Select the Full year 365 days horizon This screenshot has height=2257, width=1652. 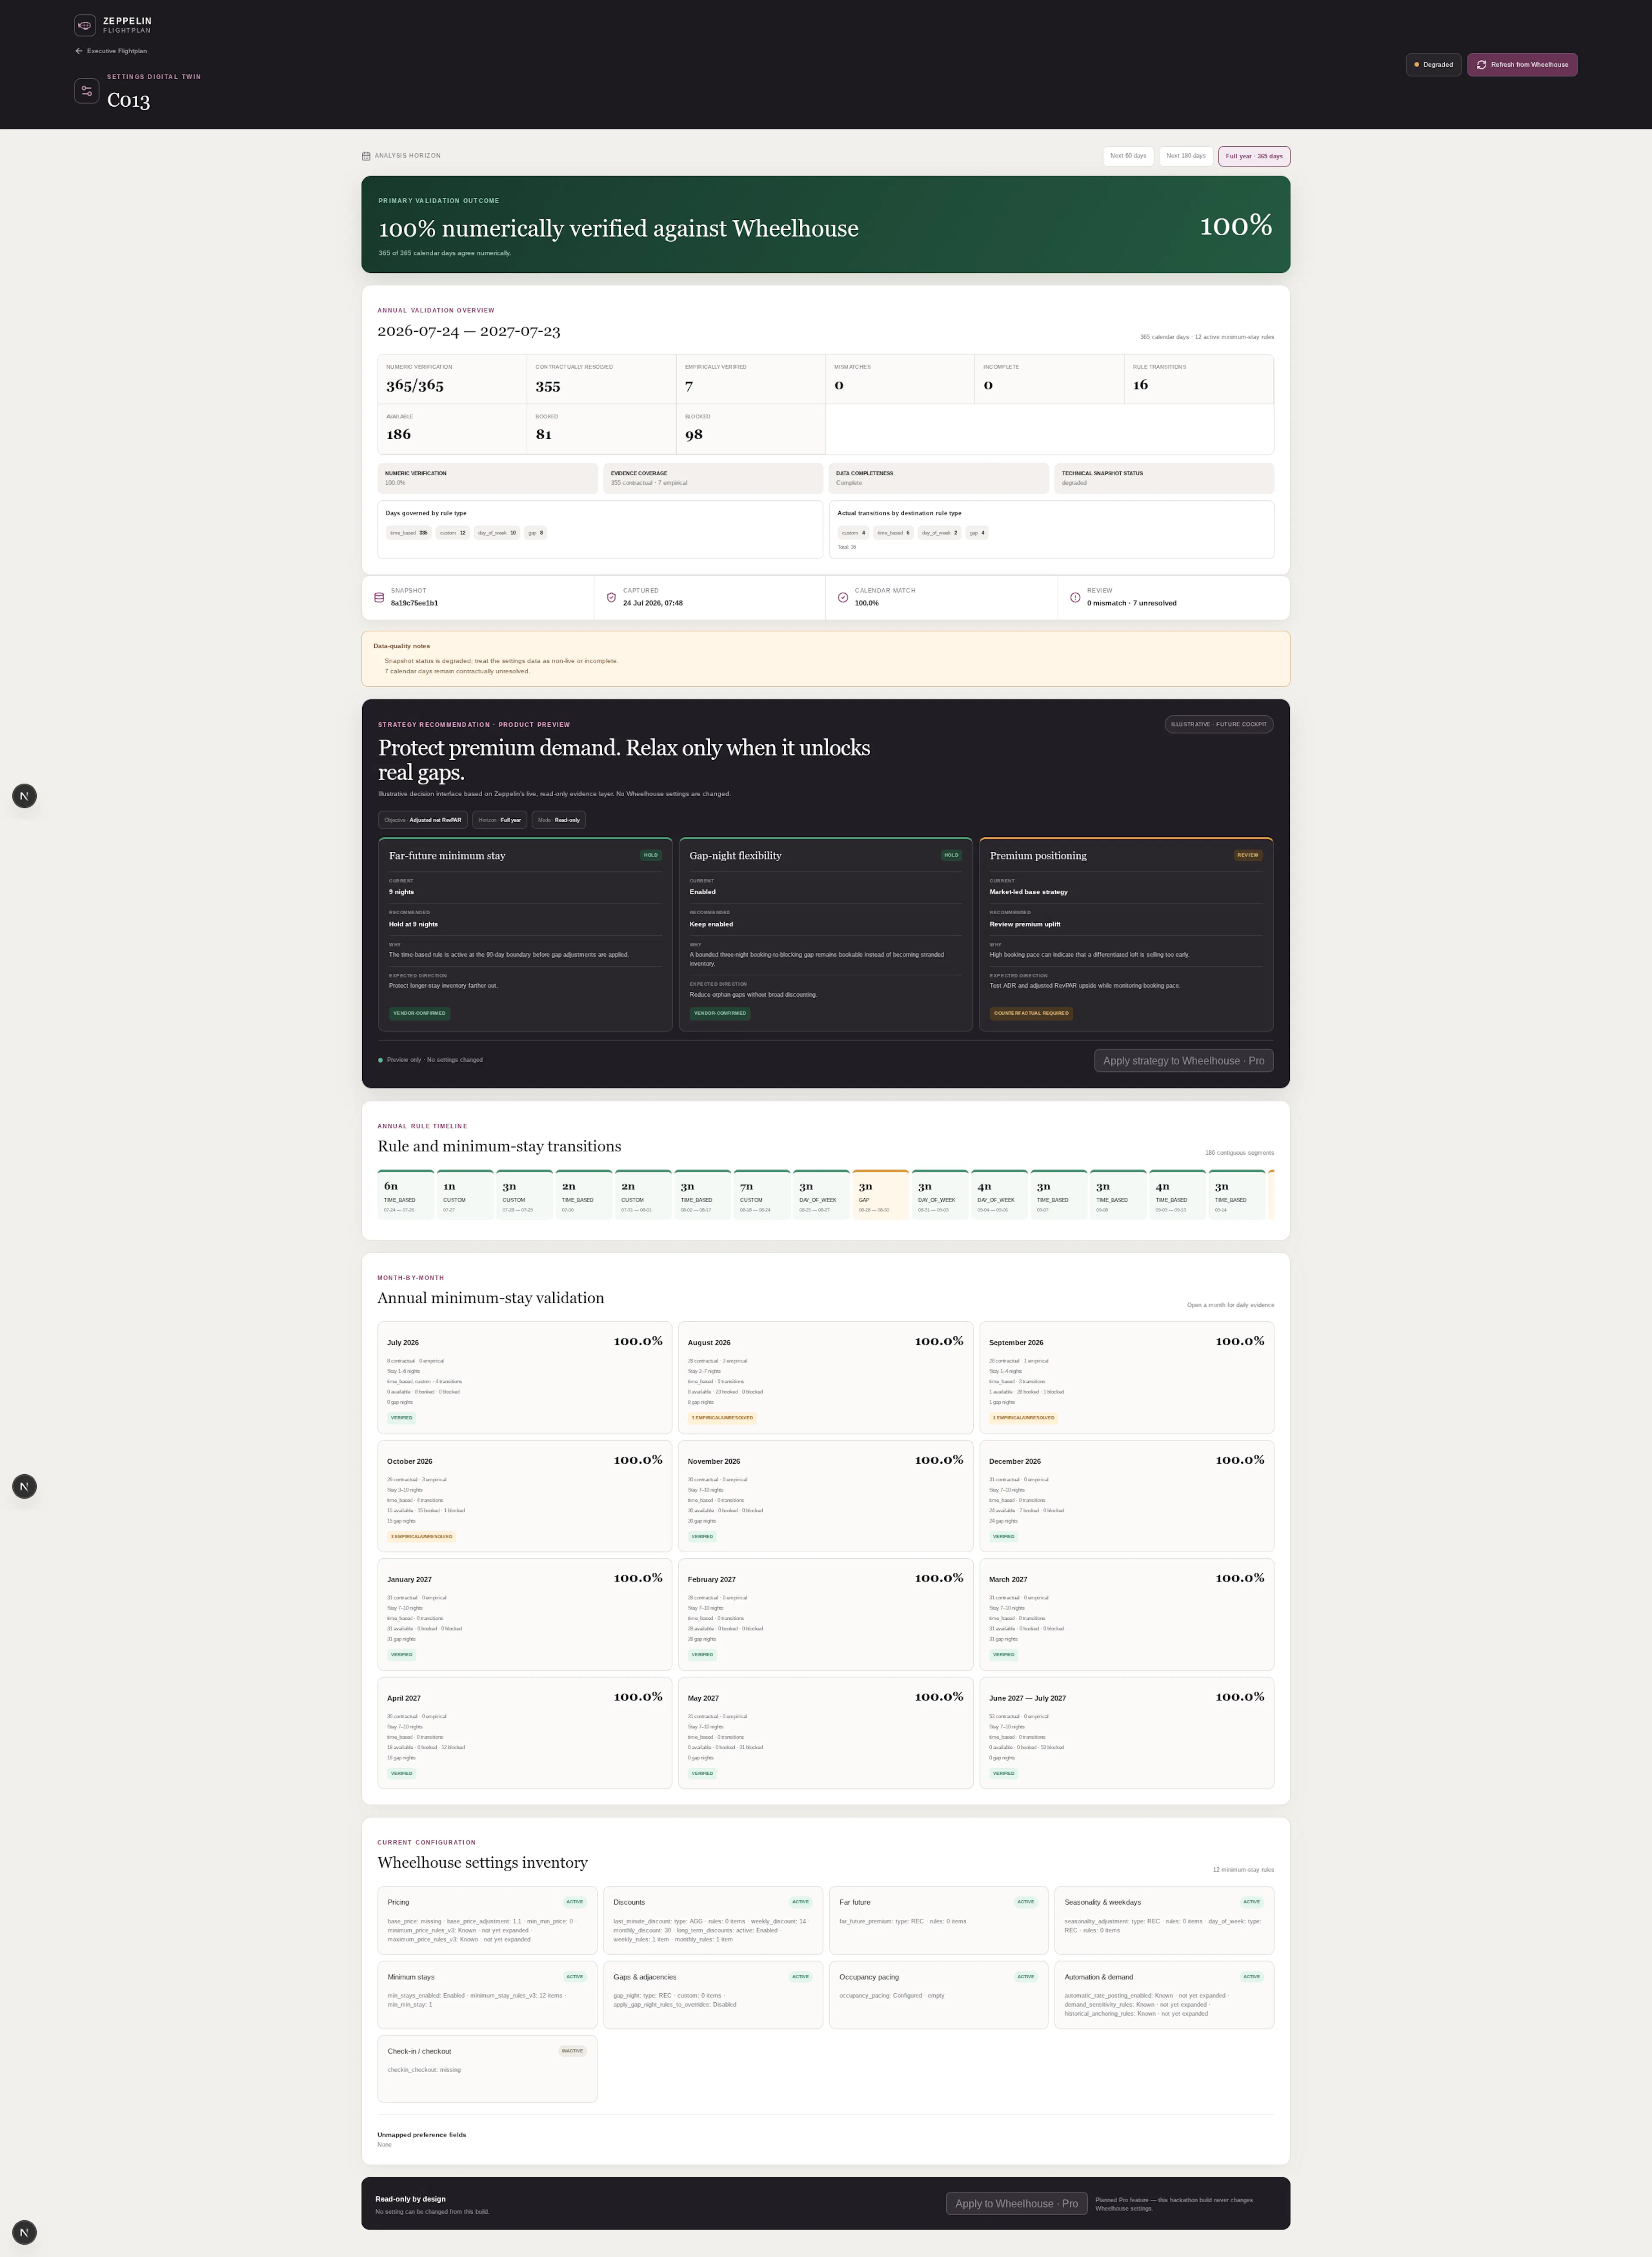(x=1254, y=156)
